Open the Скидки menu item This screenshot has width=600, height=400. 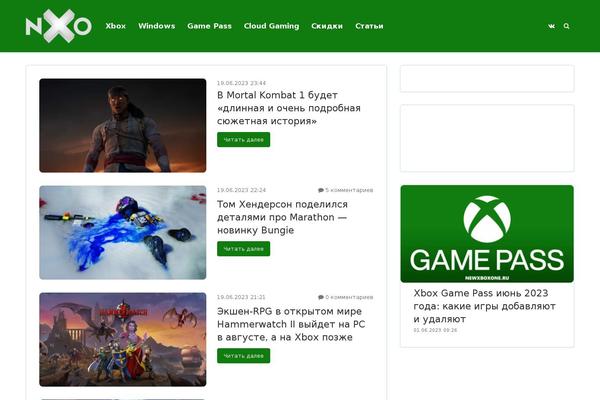327,26
